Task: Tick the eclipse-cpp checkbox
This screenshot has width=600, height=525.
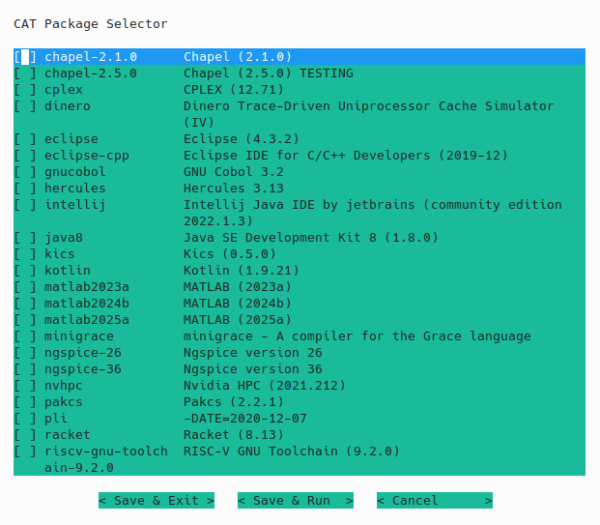Action: 25,155
